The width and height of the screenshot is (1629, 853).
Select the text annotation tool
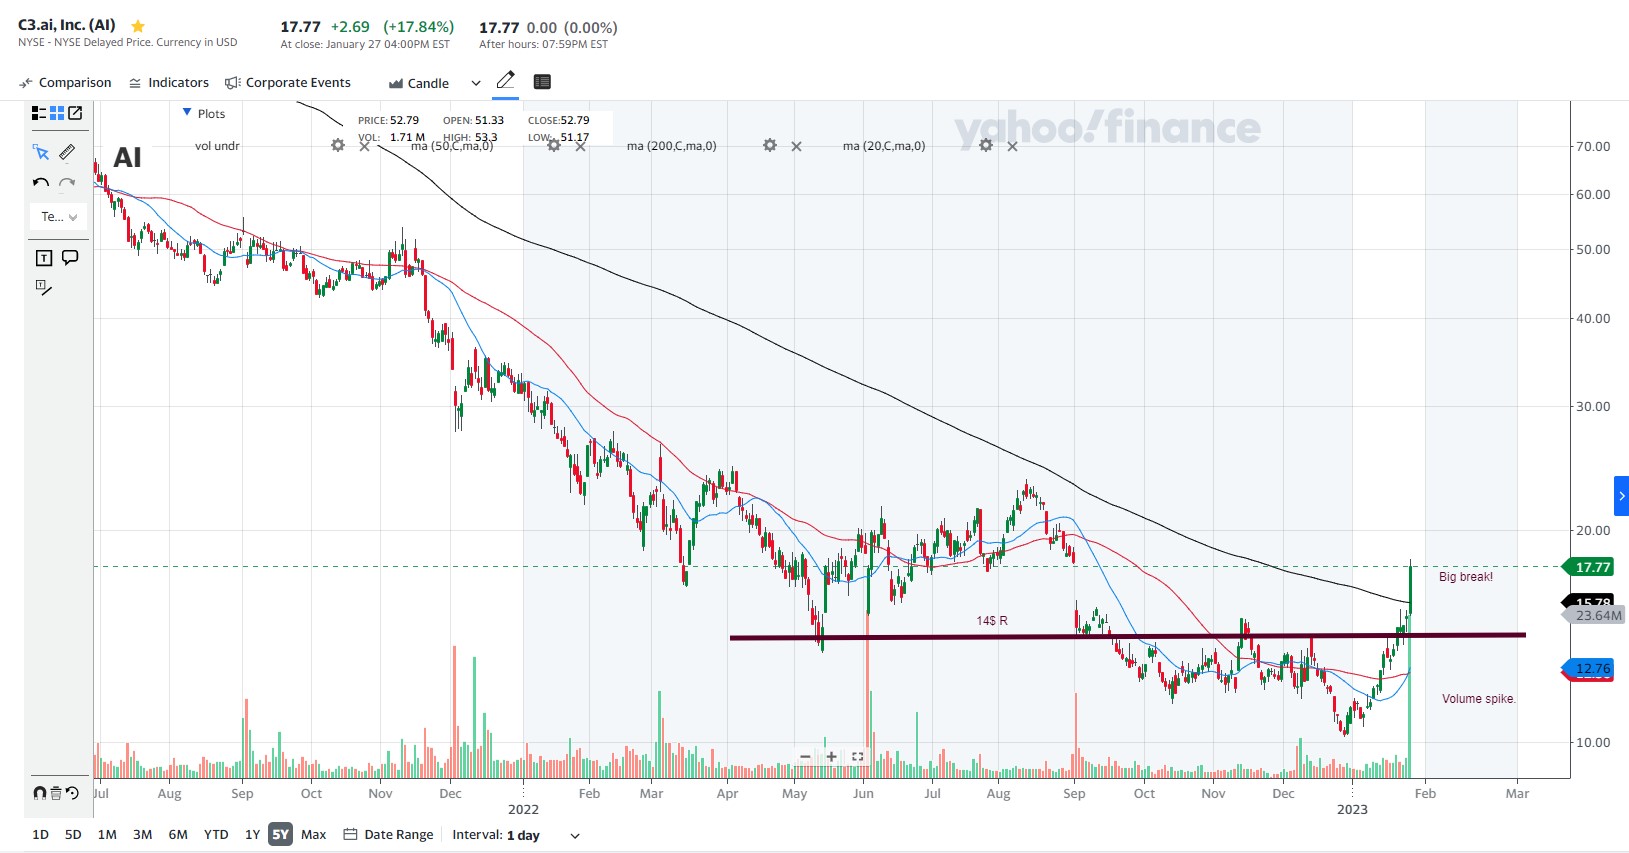[x=44, y=258]
